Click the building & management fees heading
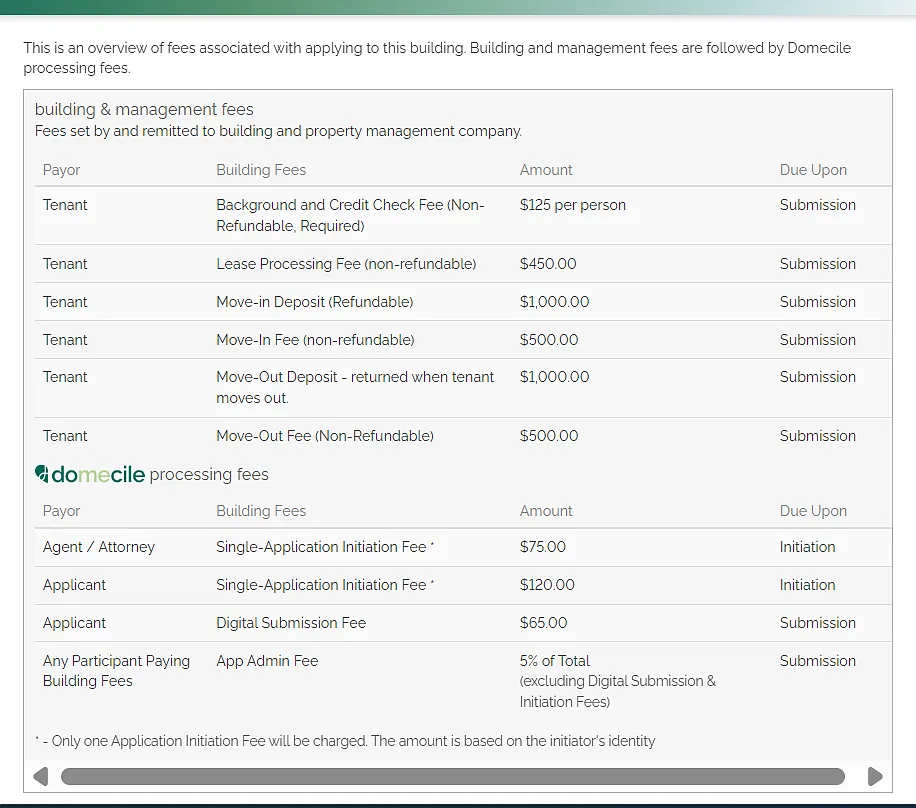The image size is (916, 808). pyautogui.click(x=144, y=110)
